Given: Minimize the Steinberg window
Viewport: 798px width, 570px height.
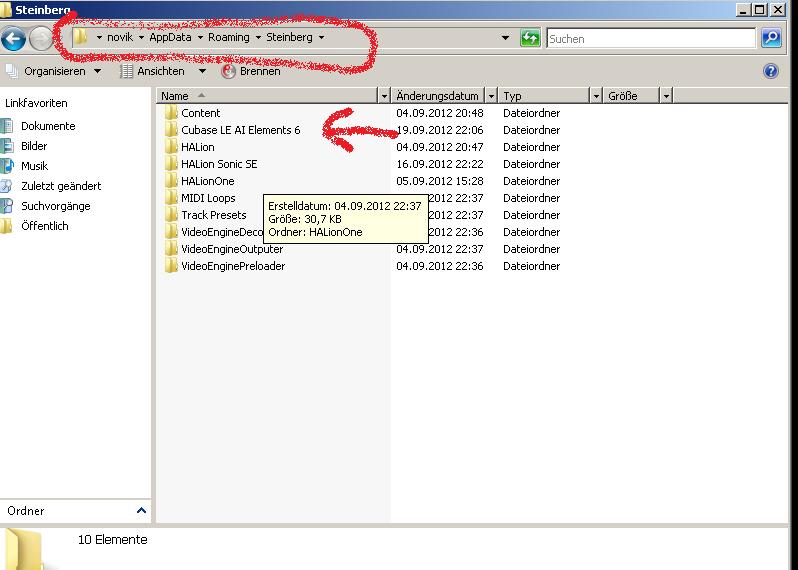Looking at the screenshot, I should (x=744, y=10).
